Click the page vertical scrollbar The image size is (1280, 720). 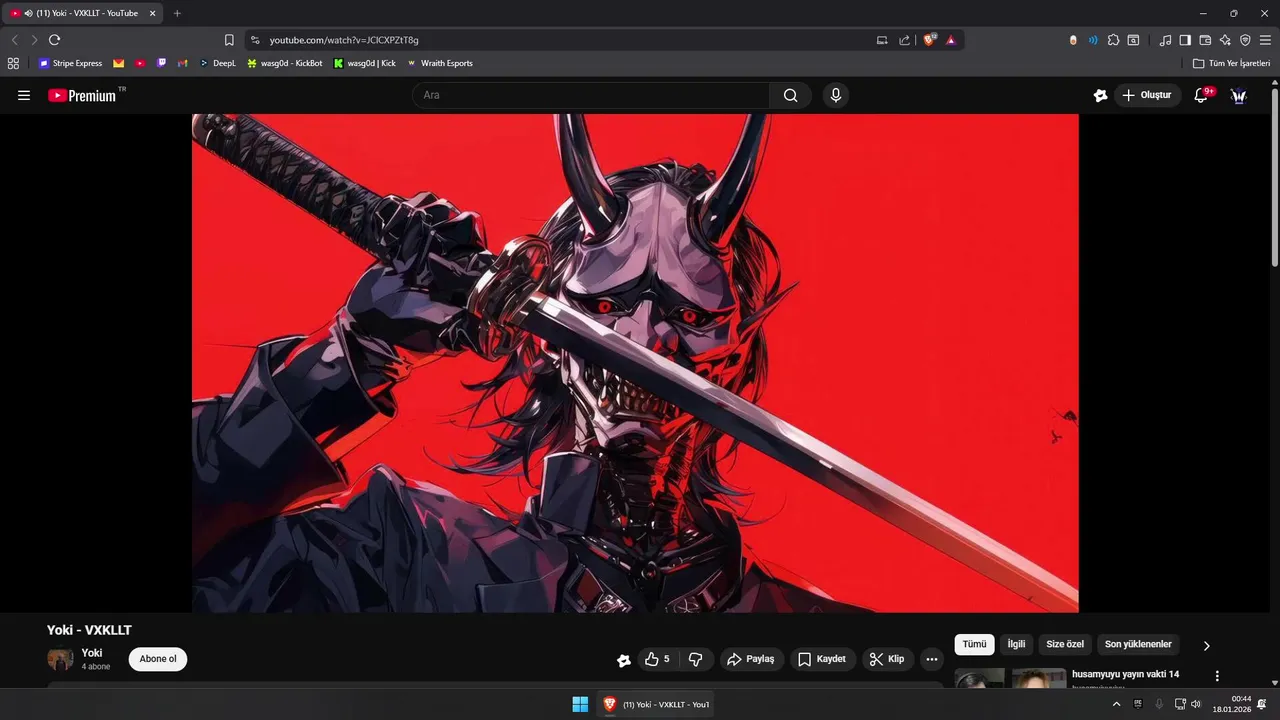pos(1274,178)
